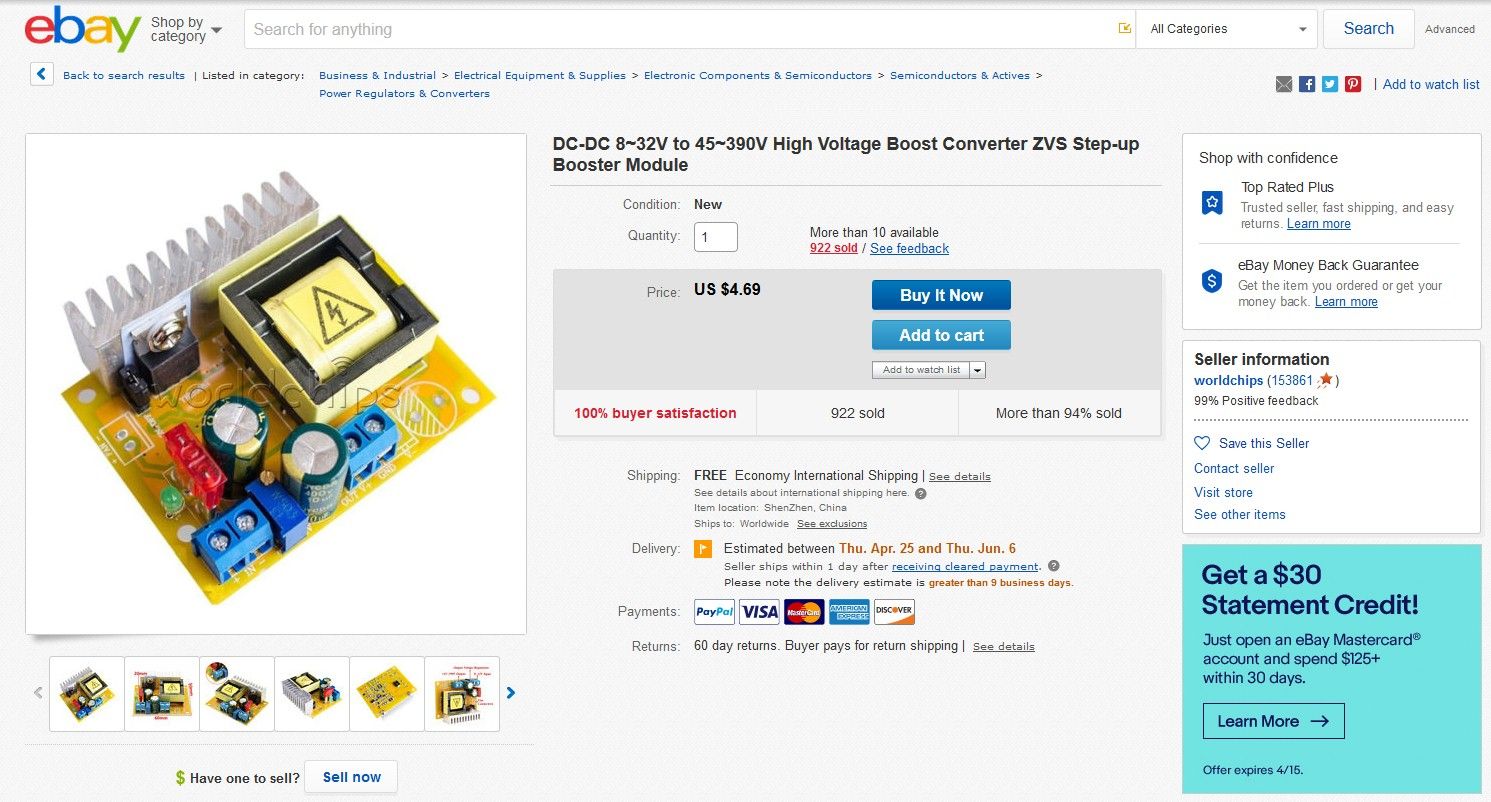Click the heart to save this seller
The height and width of the screenshot is (802, 1491).
coord(1202,443)
